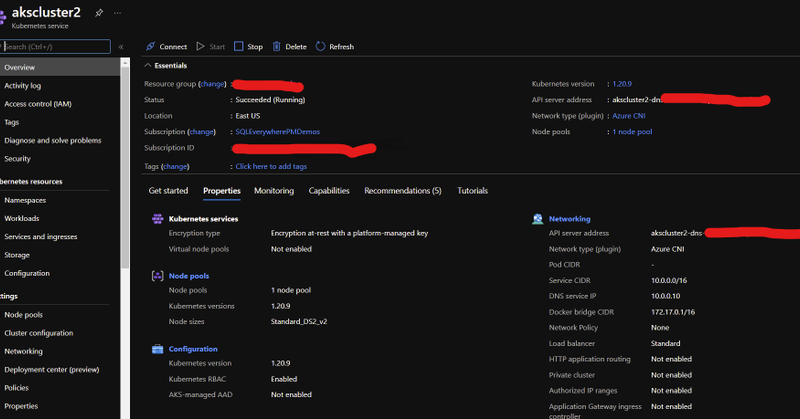Focus the Search (Ctrl+/) field
This screenshot has width=800, height=419.
point(55,46)
